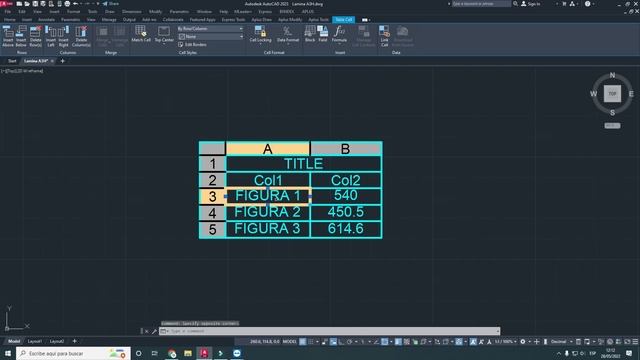Open the Decimal units dropdown in status bar
640x360 pixels.
(x=561, y=342)
